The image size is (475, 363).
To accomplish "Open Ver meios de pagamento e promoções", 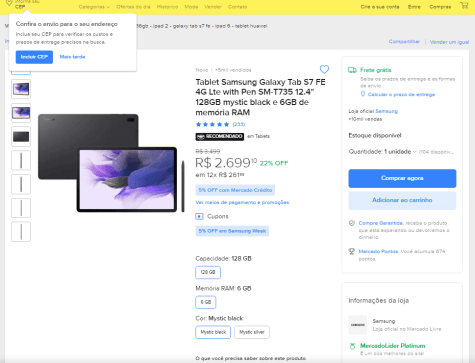I will 242,202.
